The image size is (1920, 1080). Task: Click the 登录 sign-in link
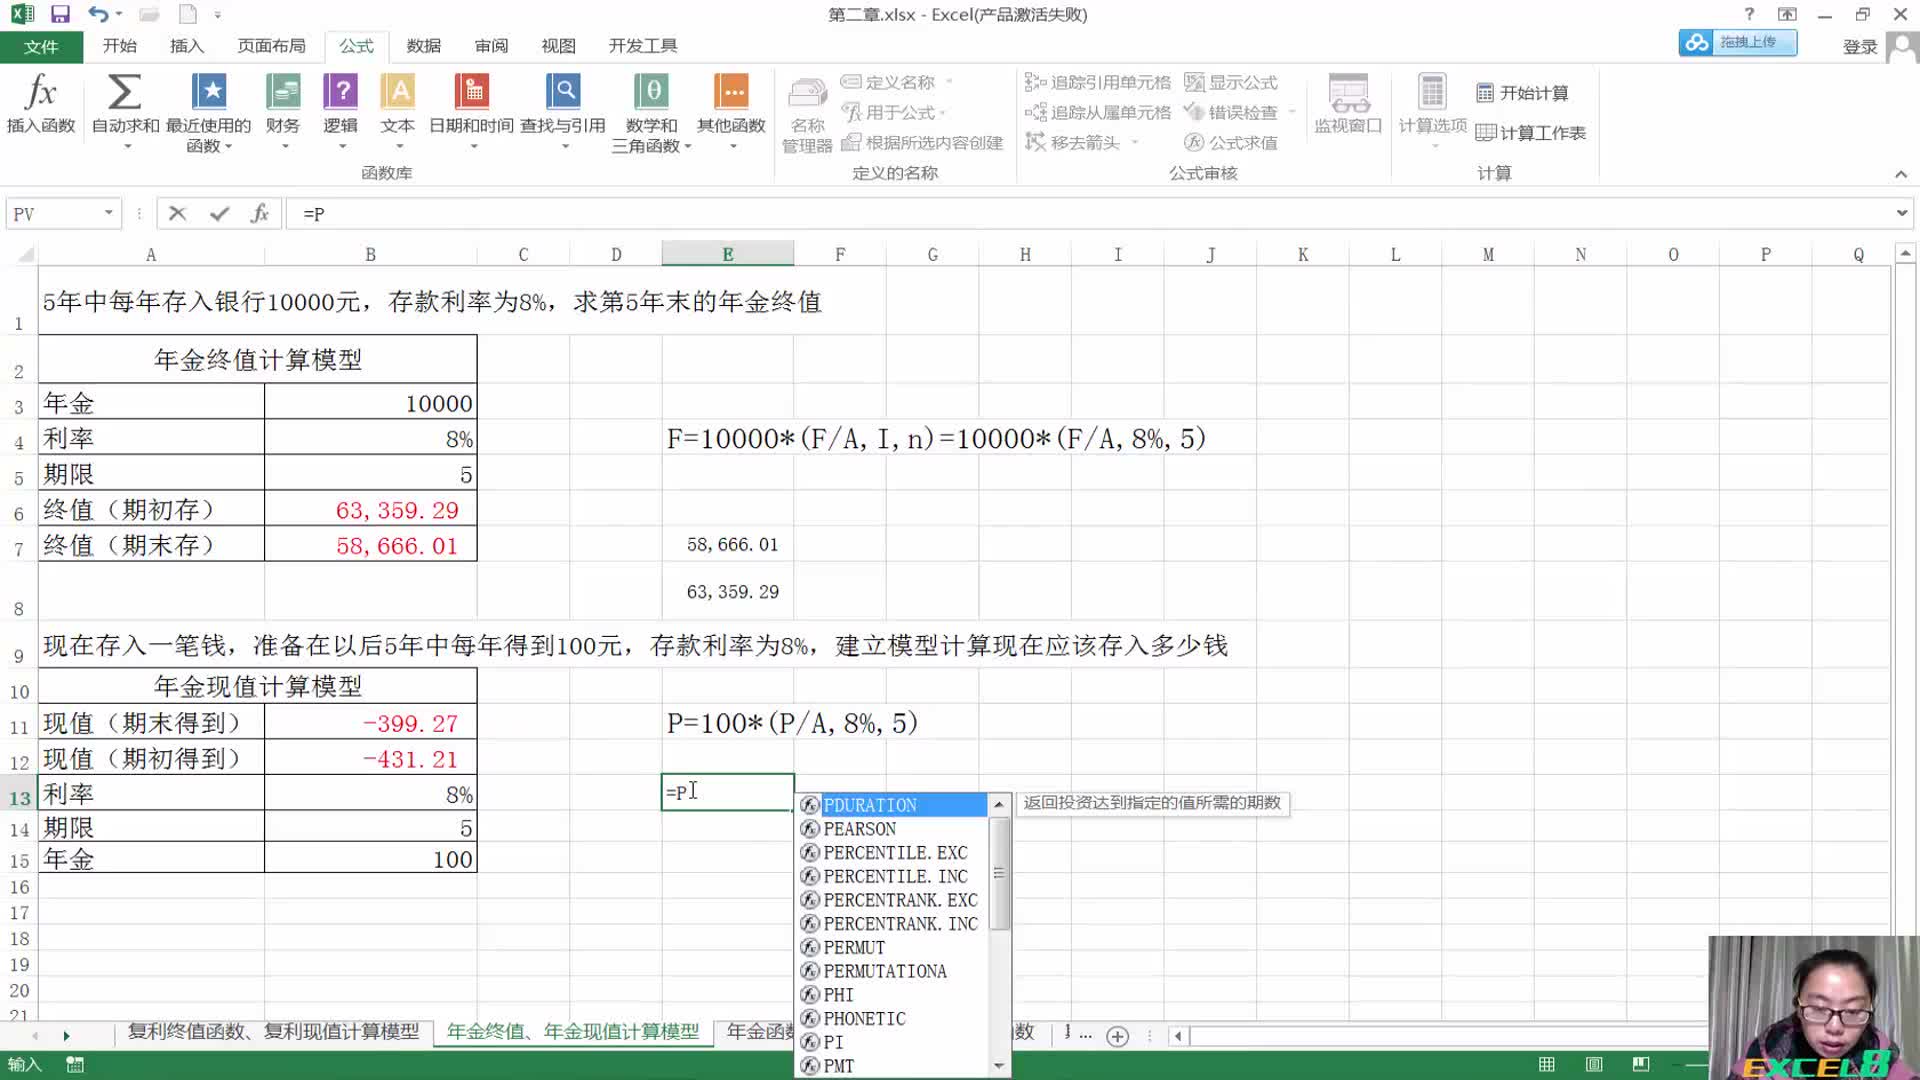pos(1858,47)
